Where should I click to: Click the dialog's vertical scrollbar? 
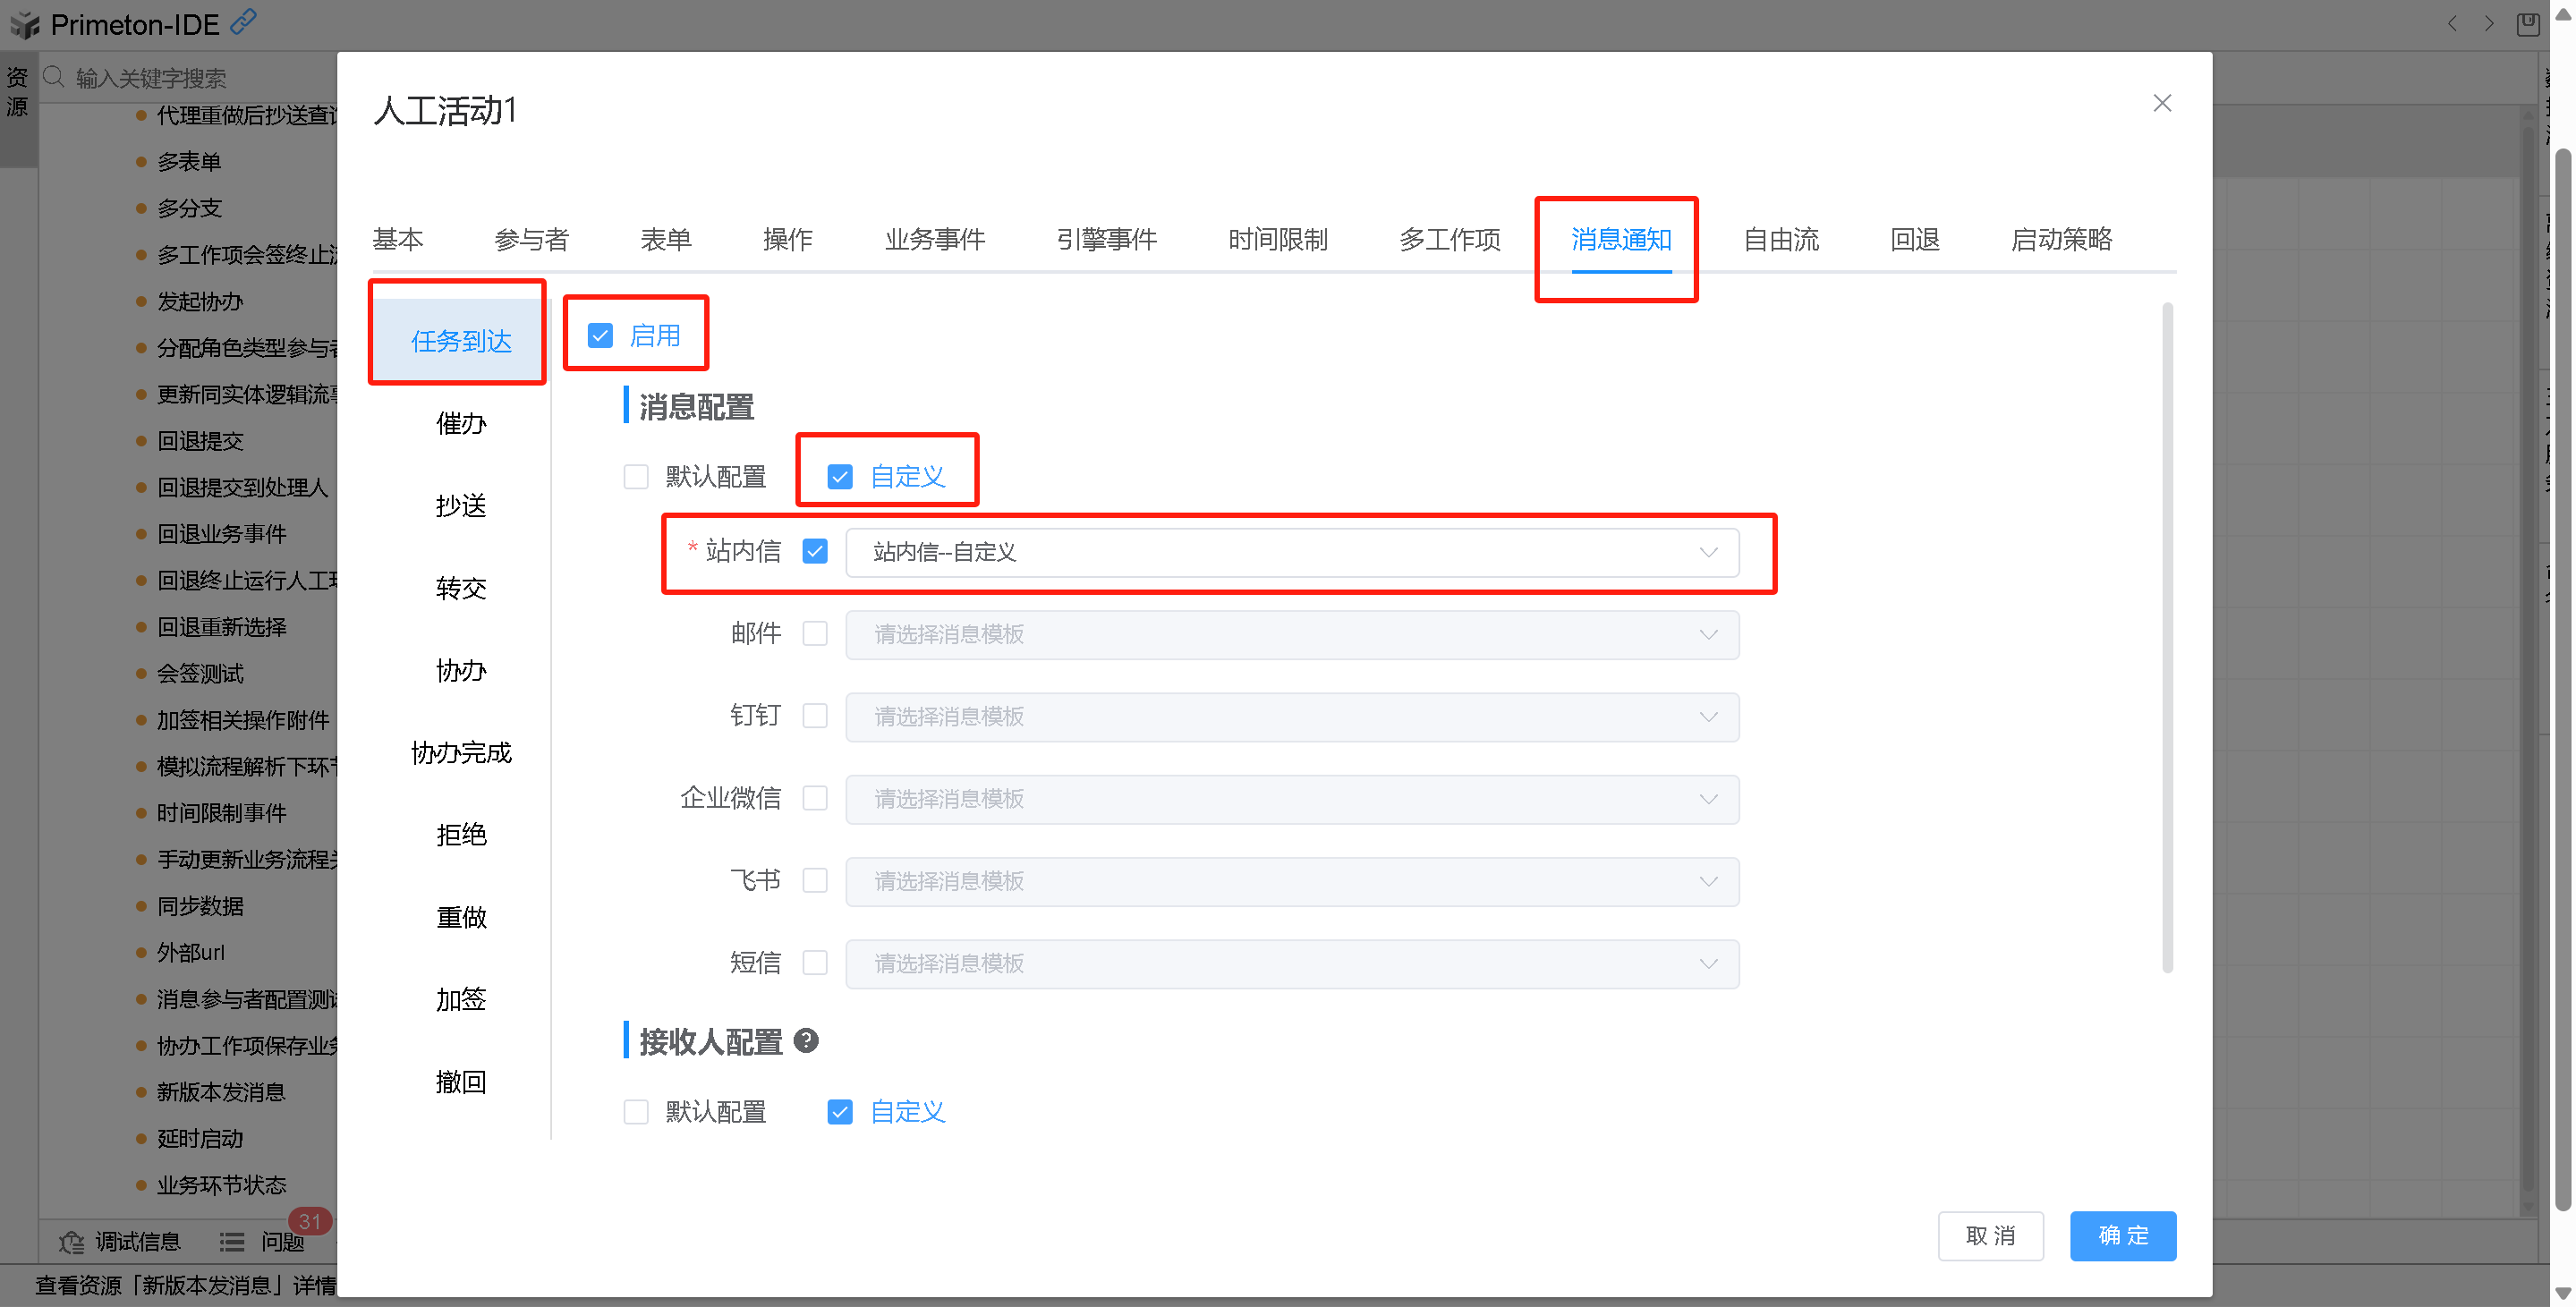pos(2167,637)
